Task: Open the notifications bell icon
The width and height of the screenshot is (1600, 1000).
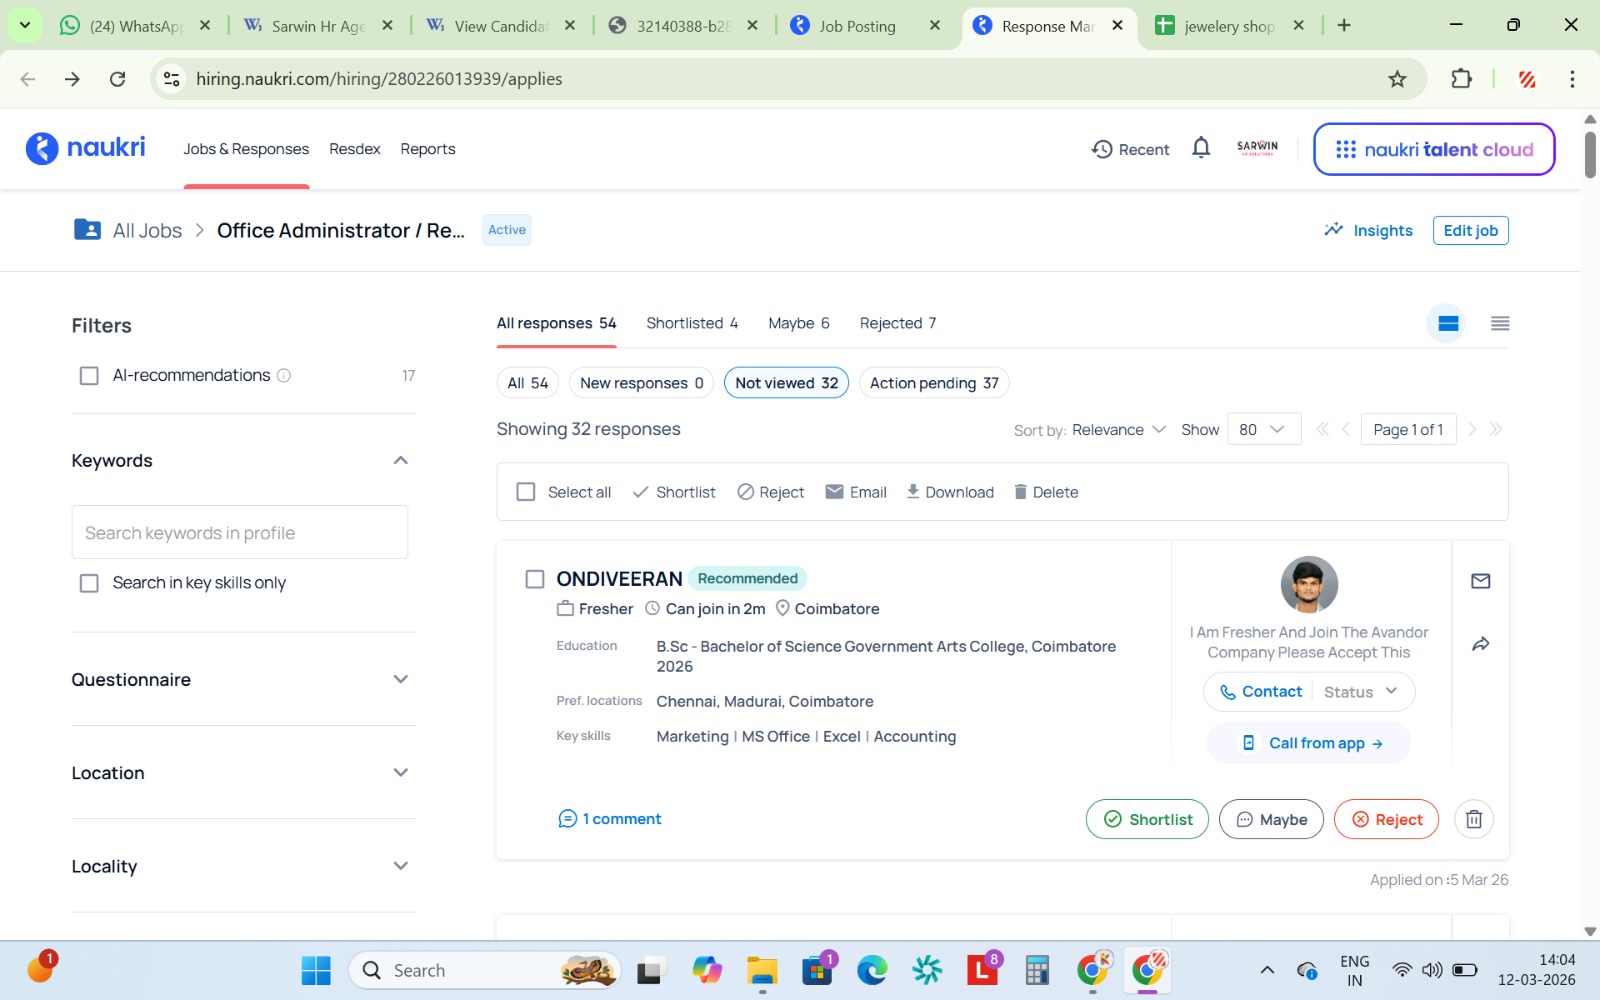Action: pyautogui.click(x=1201, y=149)
